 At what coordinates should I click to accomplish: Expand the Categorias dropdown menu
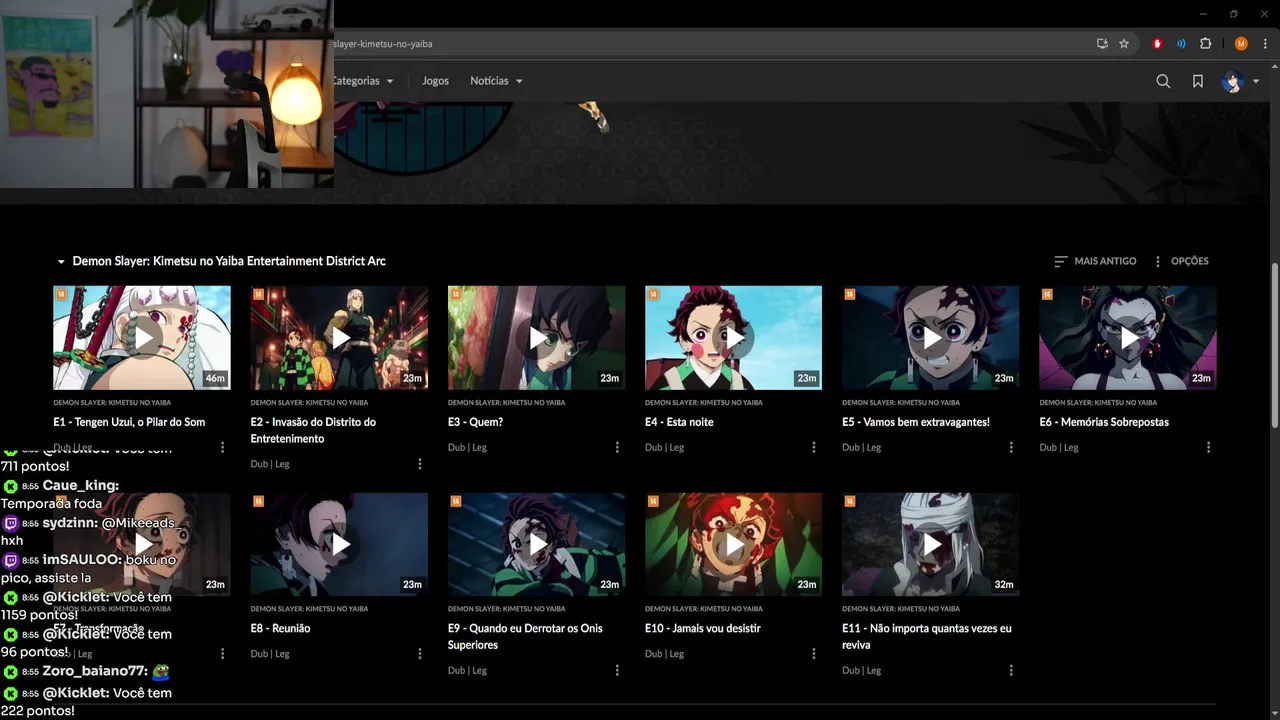[363, 81]
